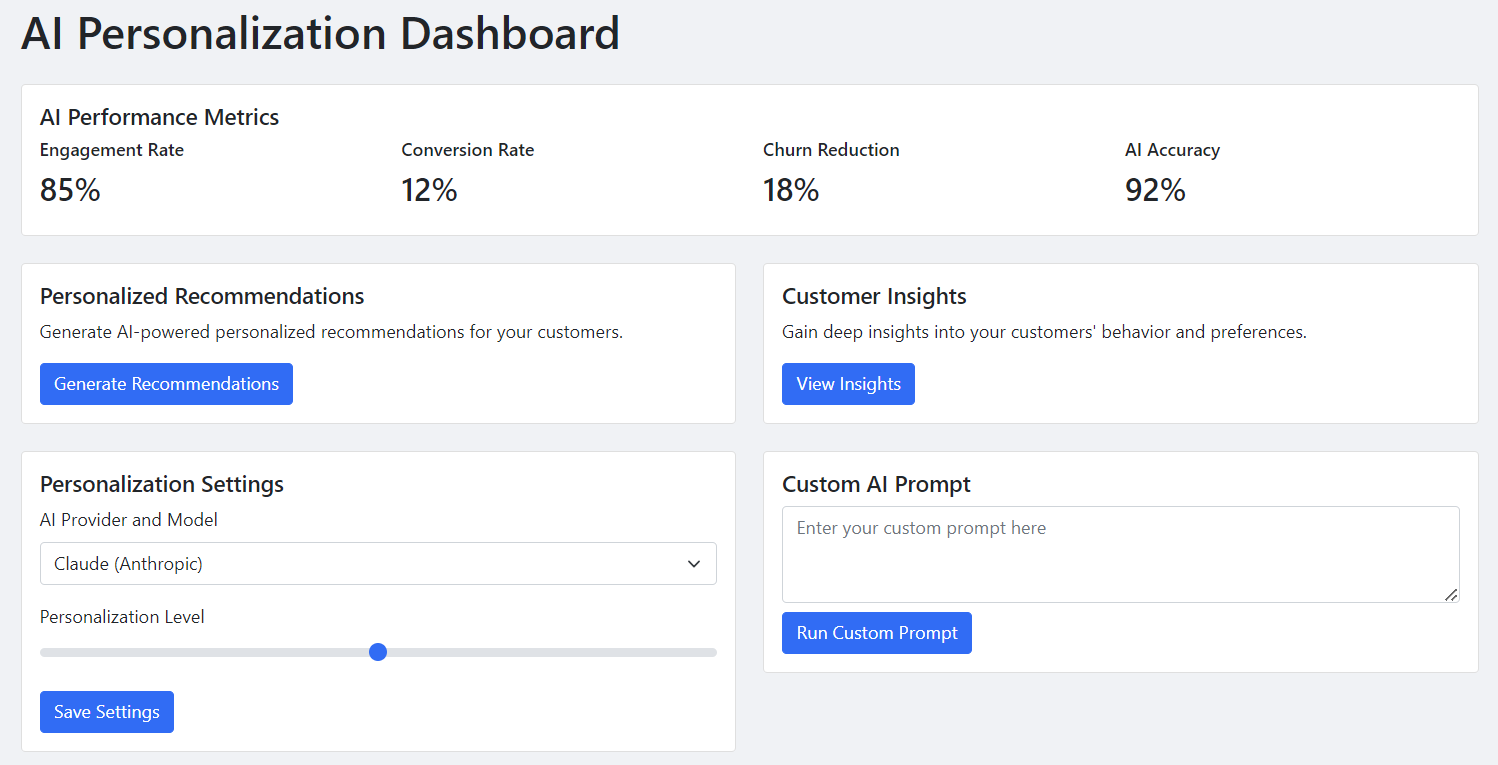The width and height of the screenshot is (1498, 765).
Task: Click the text area resize grip
Action: tap(1451, 595)
